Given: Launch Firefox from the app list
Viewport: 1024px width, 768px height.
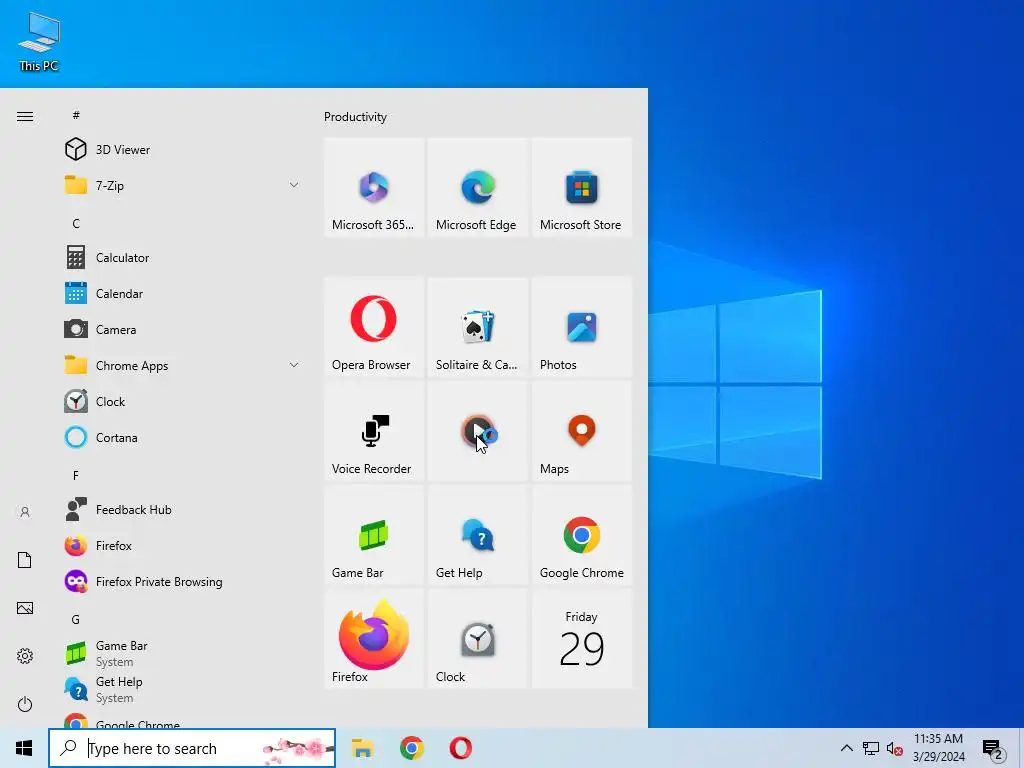Looking at the screenshot, I should pyautogui.click(x=183, y=545).
